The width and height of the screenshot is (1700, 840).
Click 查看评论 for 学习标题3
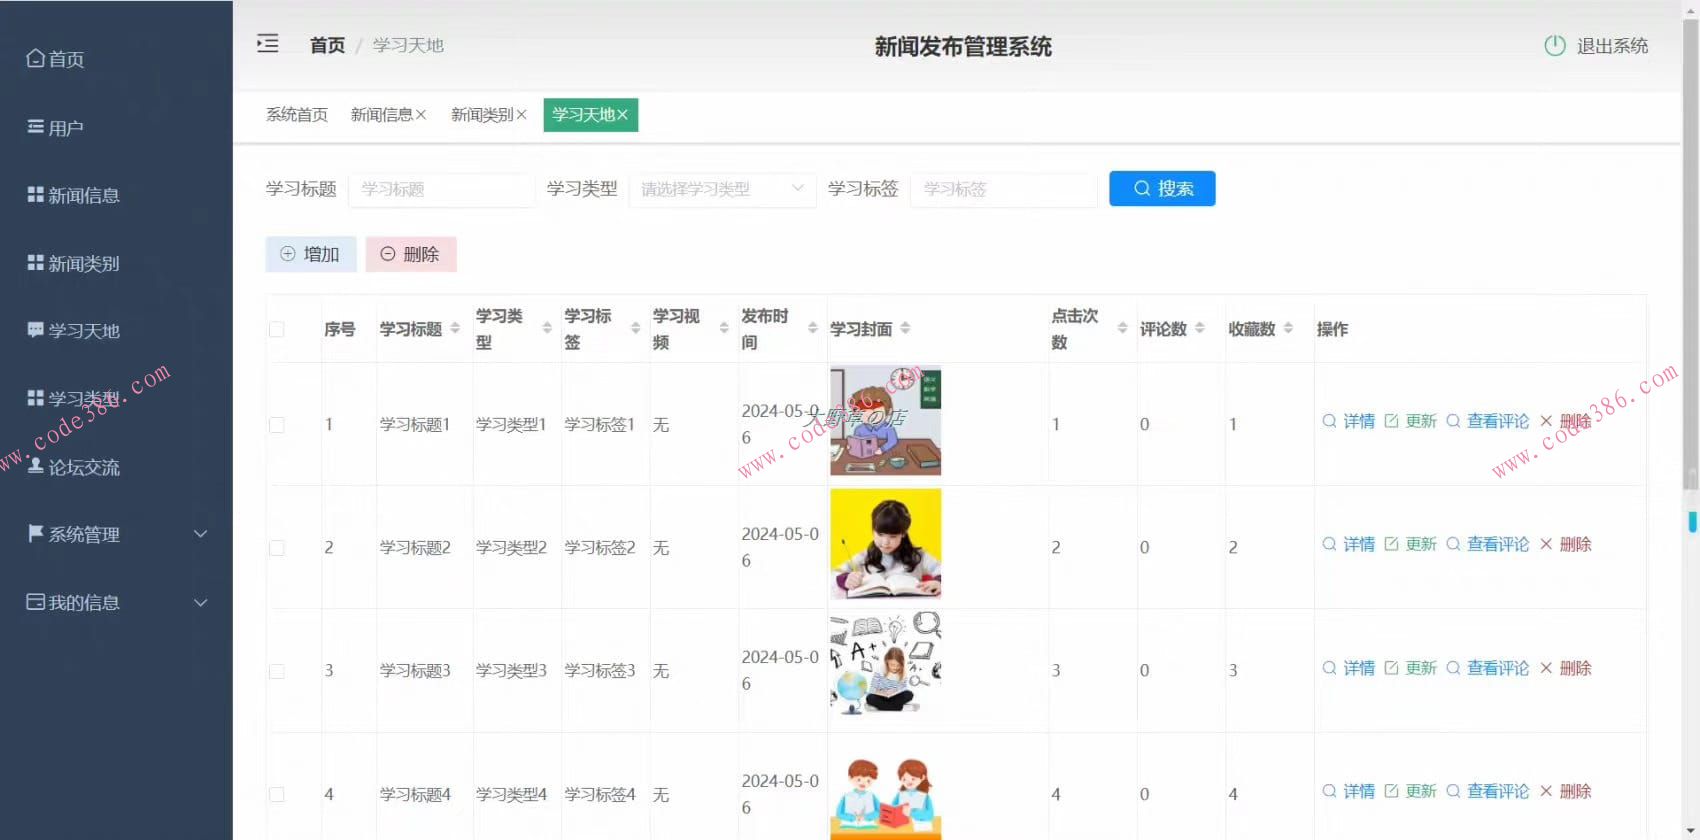(x=1488, y=668)
